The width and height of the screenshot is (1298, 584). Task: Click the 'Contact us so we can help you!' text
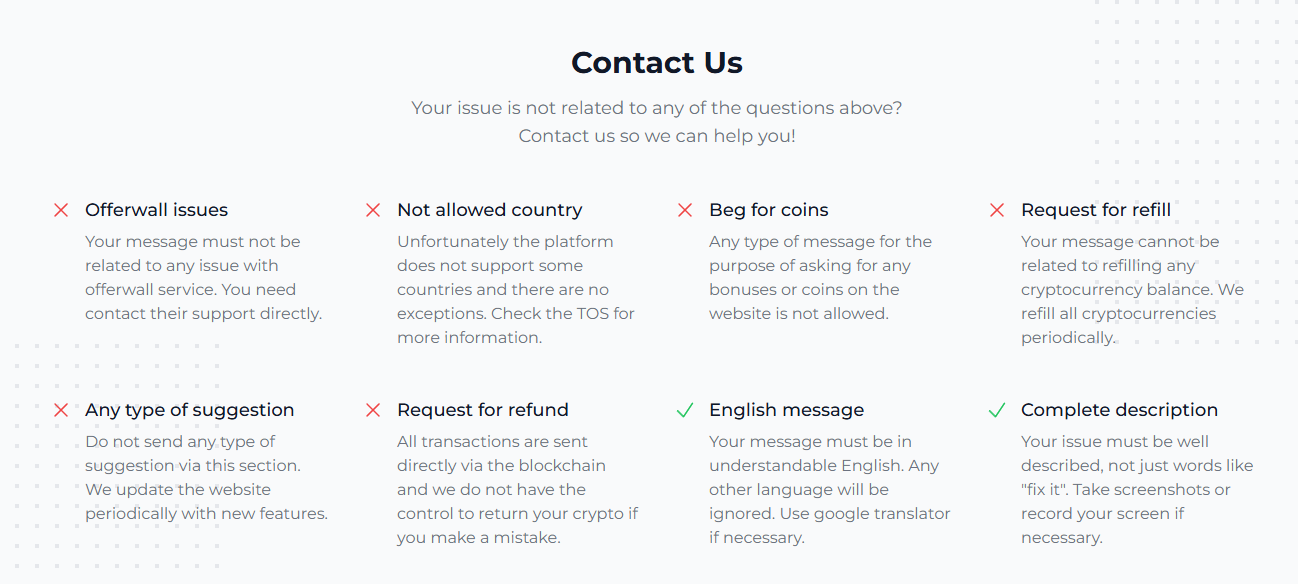[x=657, y=136]
